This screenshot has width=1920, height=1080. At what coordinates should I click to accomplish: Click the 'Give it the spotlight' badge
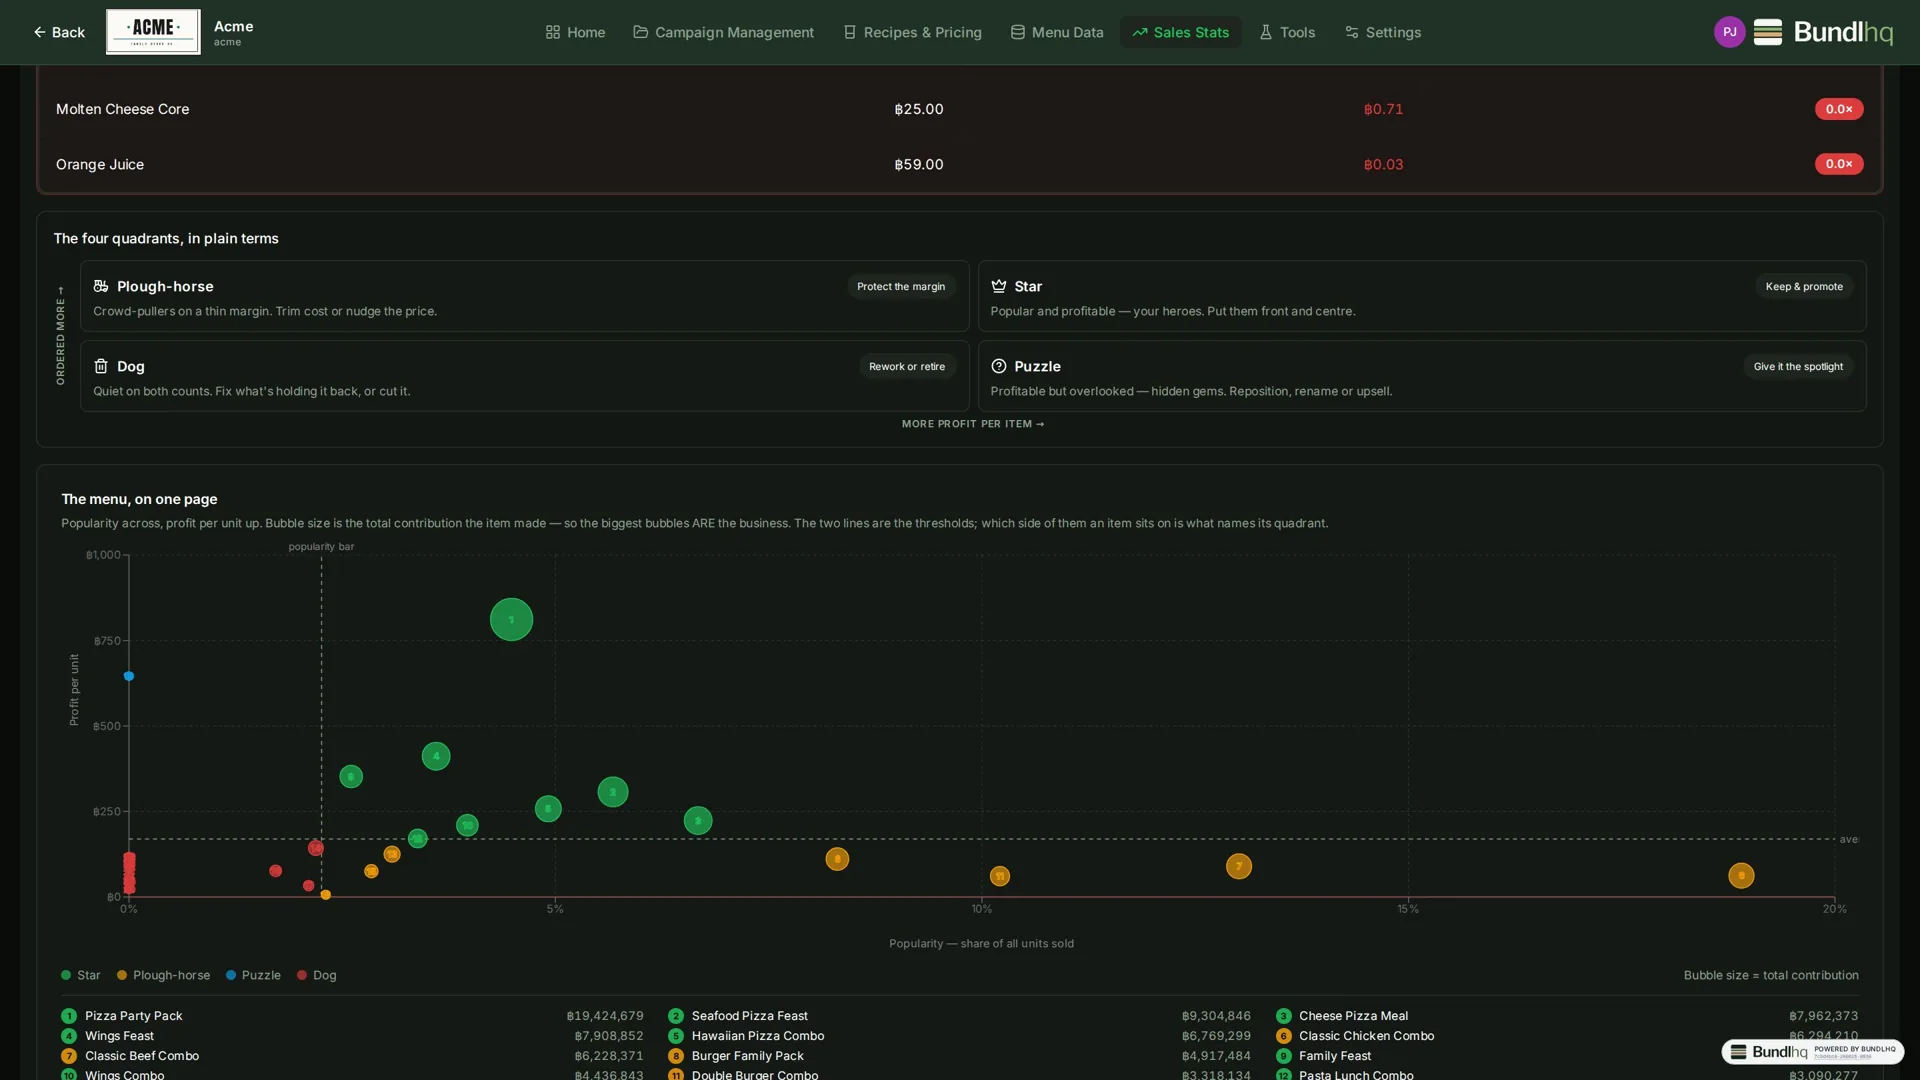(x=1798, y=366)
